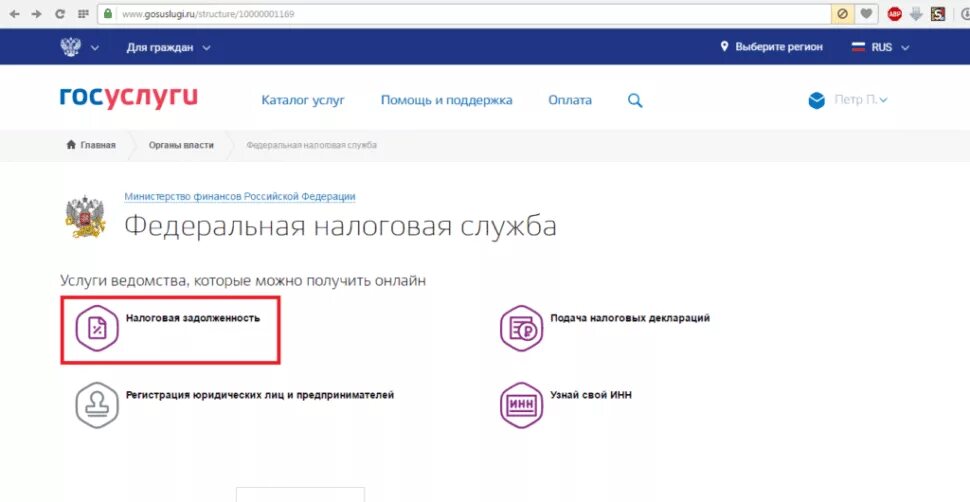The image size is (970, 502).
Task: Click Федеральная налоговая служба breadcrumb text
Action: 311,145
